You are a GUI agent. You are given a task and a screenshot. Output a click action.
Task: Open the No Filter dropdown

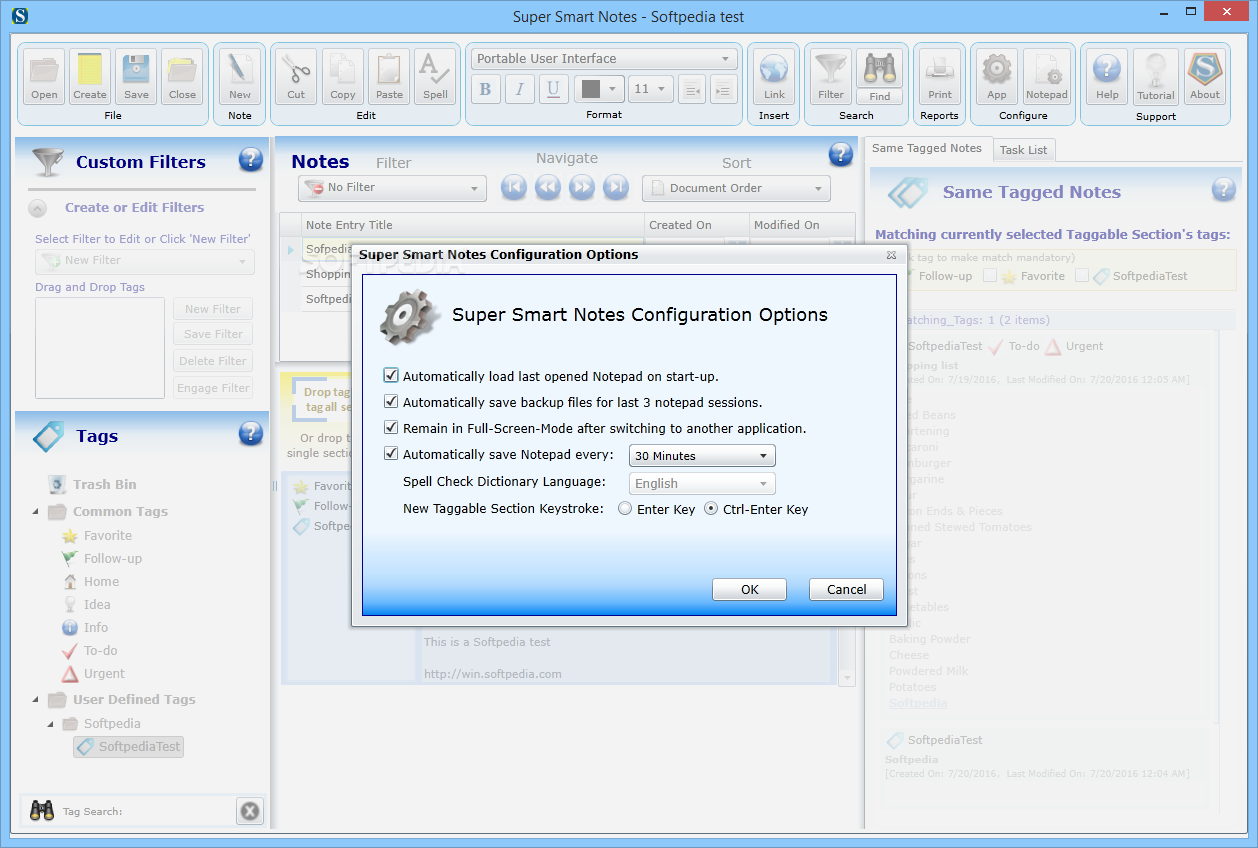tap(392, 188)
